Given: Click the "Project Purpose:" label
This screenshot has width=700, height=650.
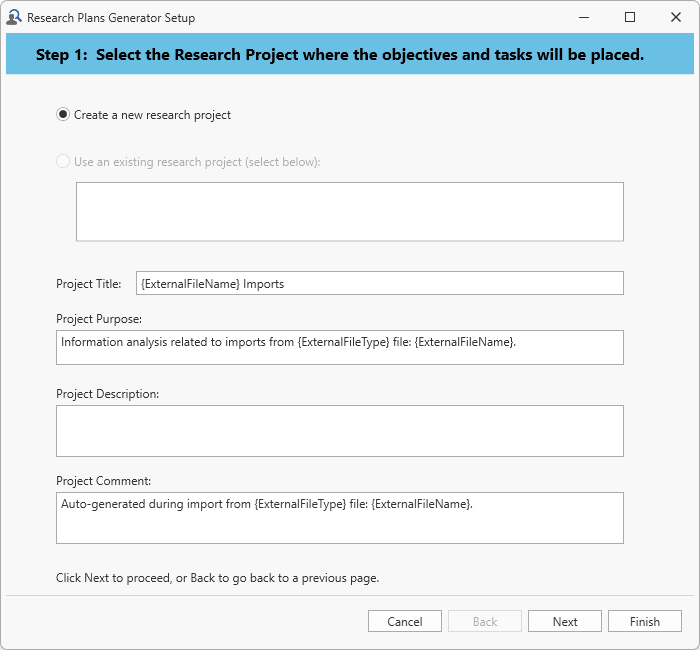Looking at the screenshot, I should [99, 319].
